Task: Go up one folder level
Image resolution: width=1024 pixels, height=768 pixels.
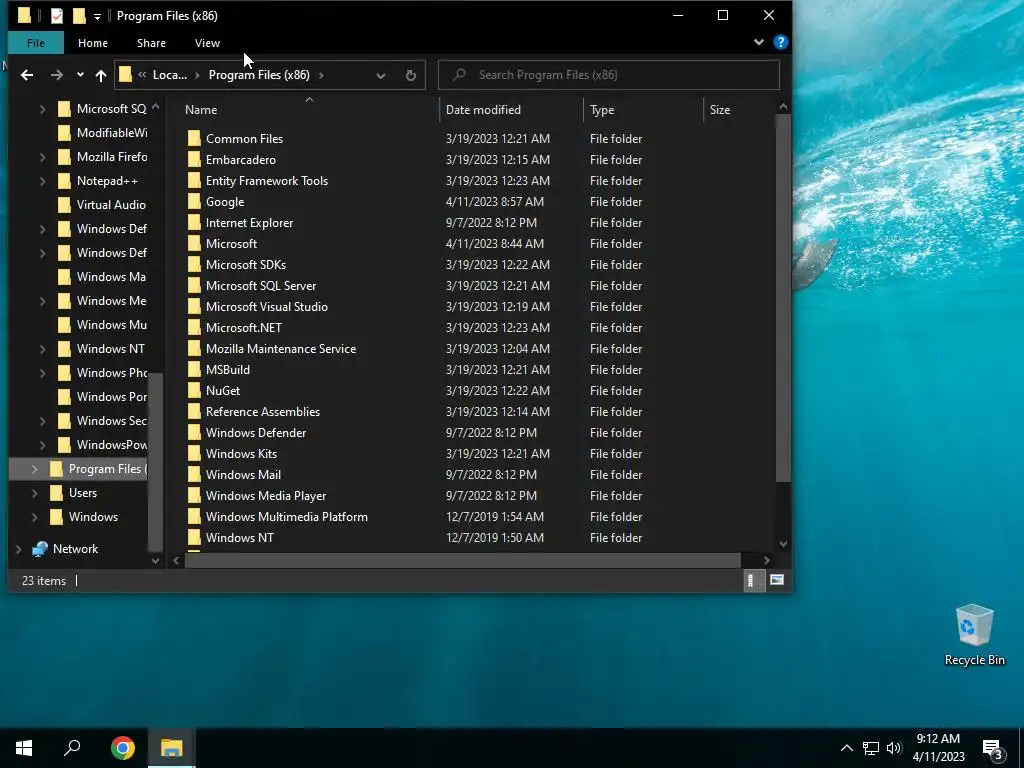Action: (101, 75)
